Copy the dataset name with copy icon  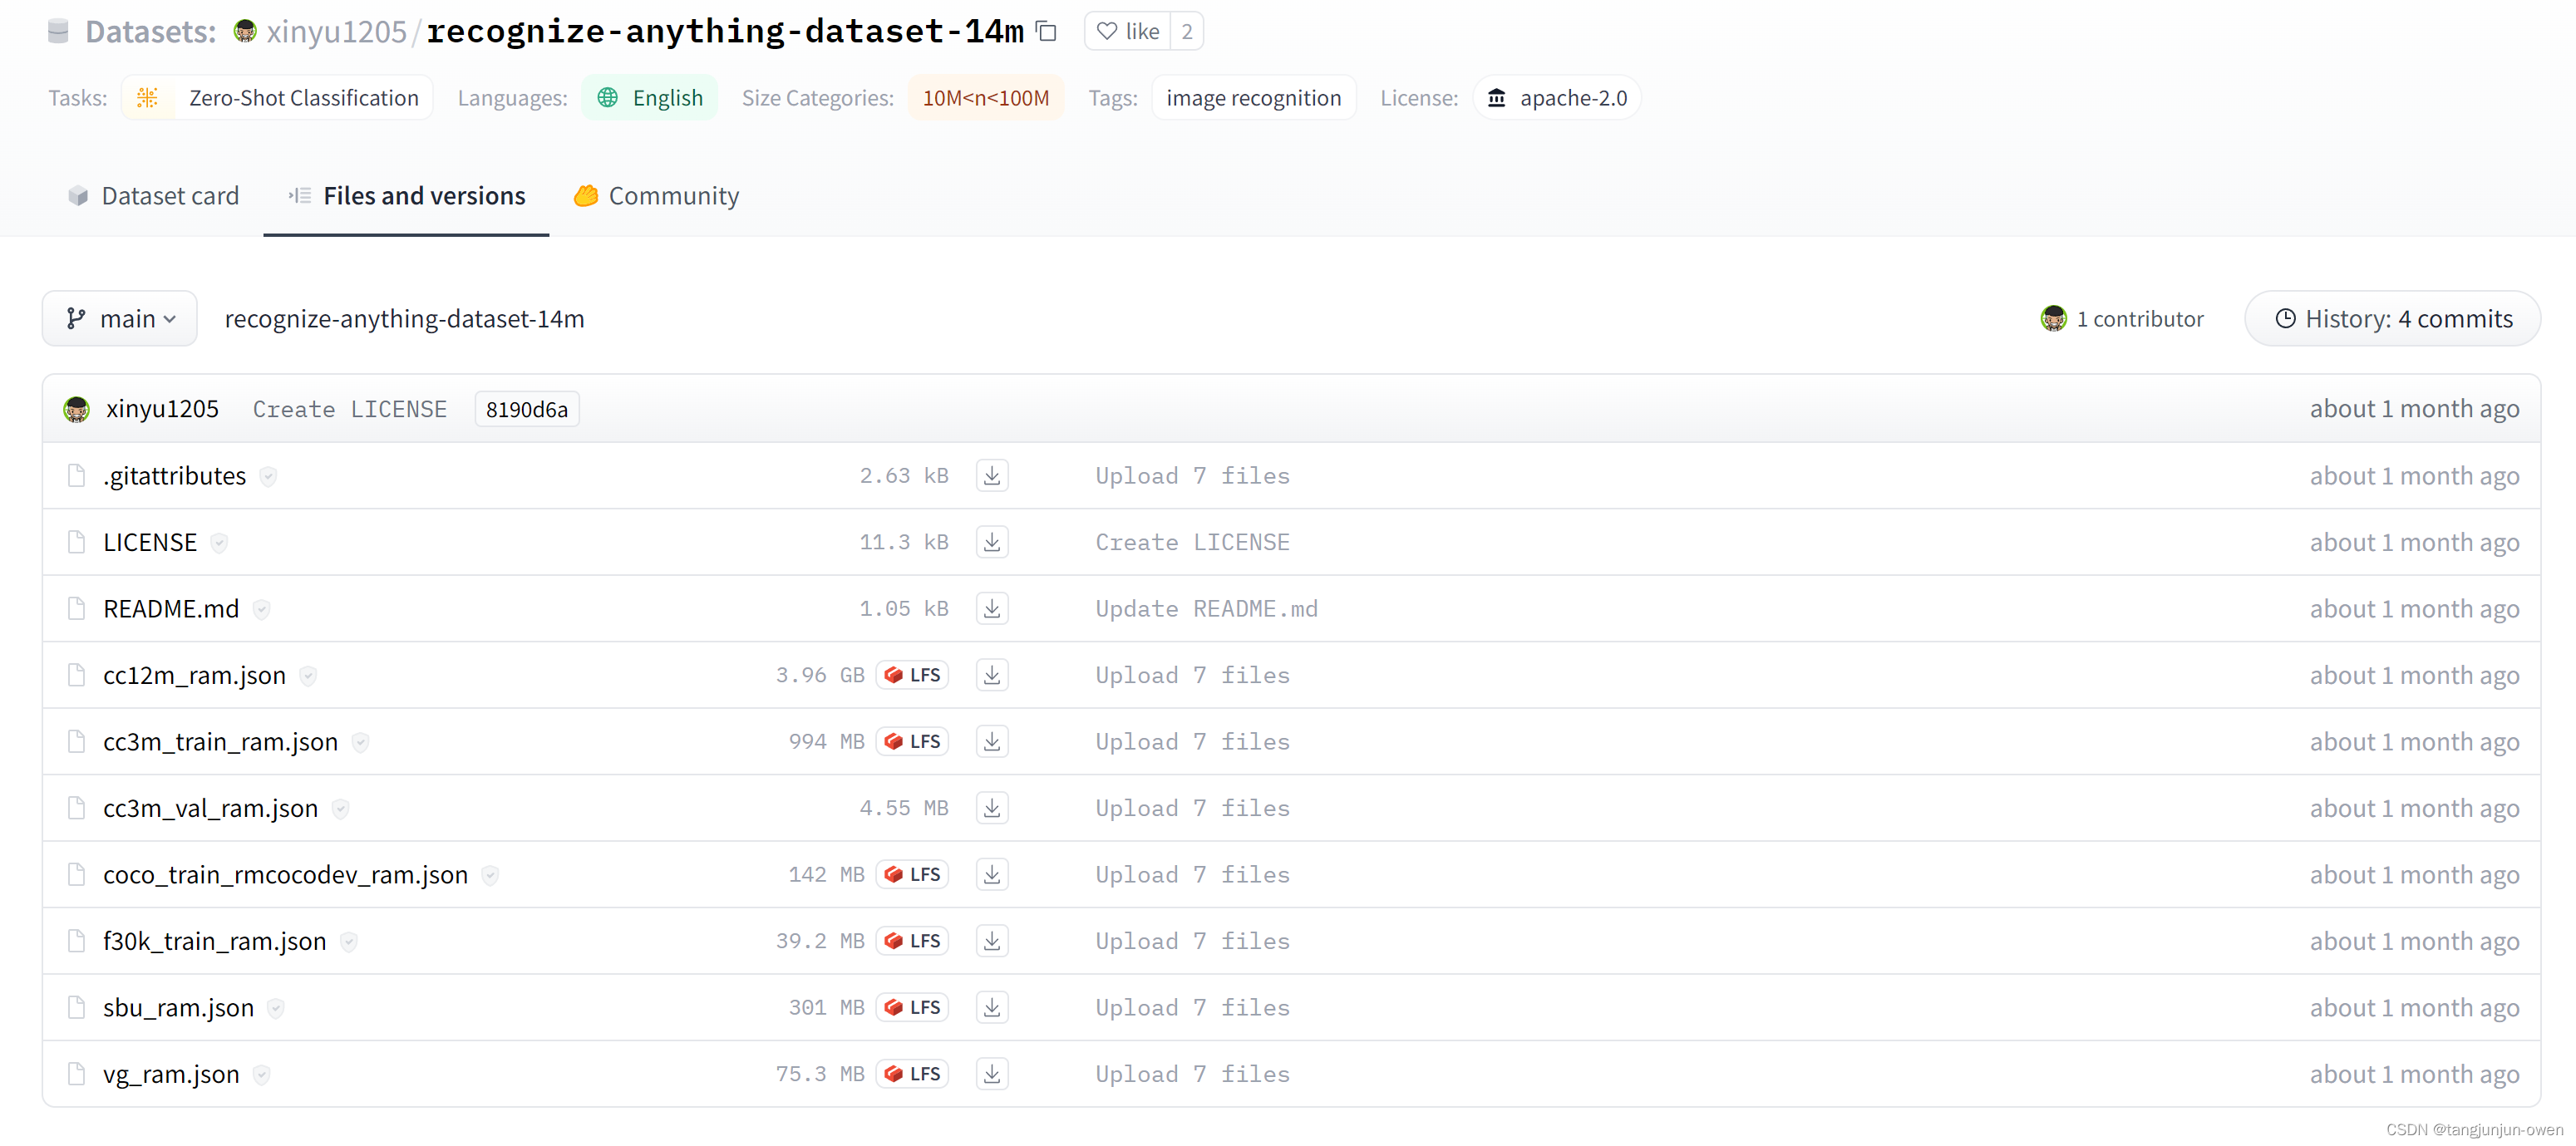1046,31
